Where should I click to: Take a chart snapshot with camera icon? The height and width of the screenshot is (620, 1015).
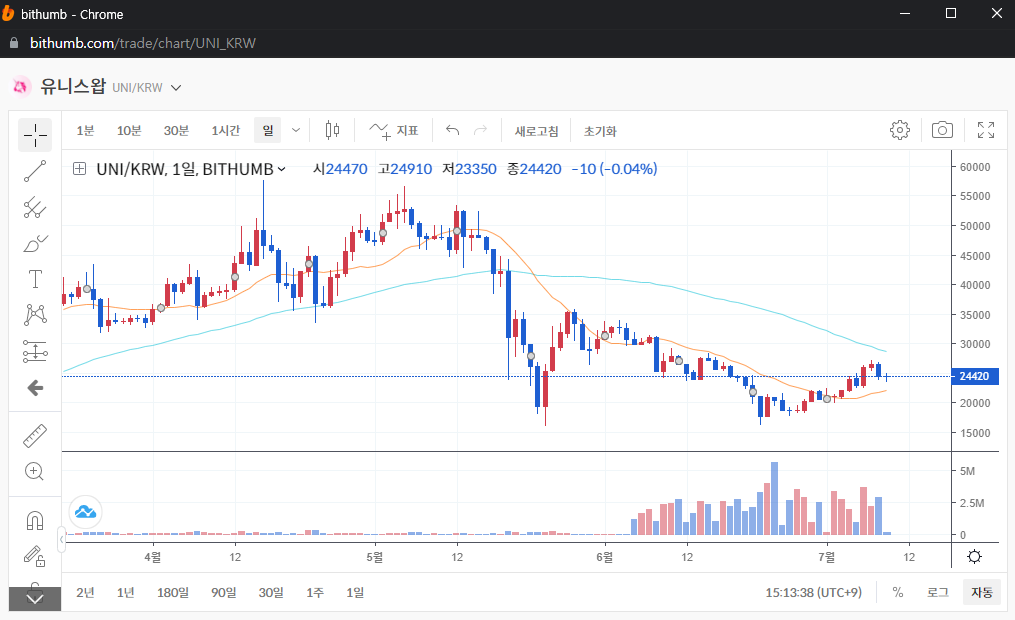pos(942,130)
